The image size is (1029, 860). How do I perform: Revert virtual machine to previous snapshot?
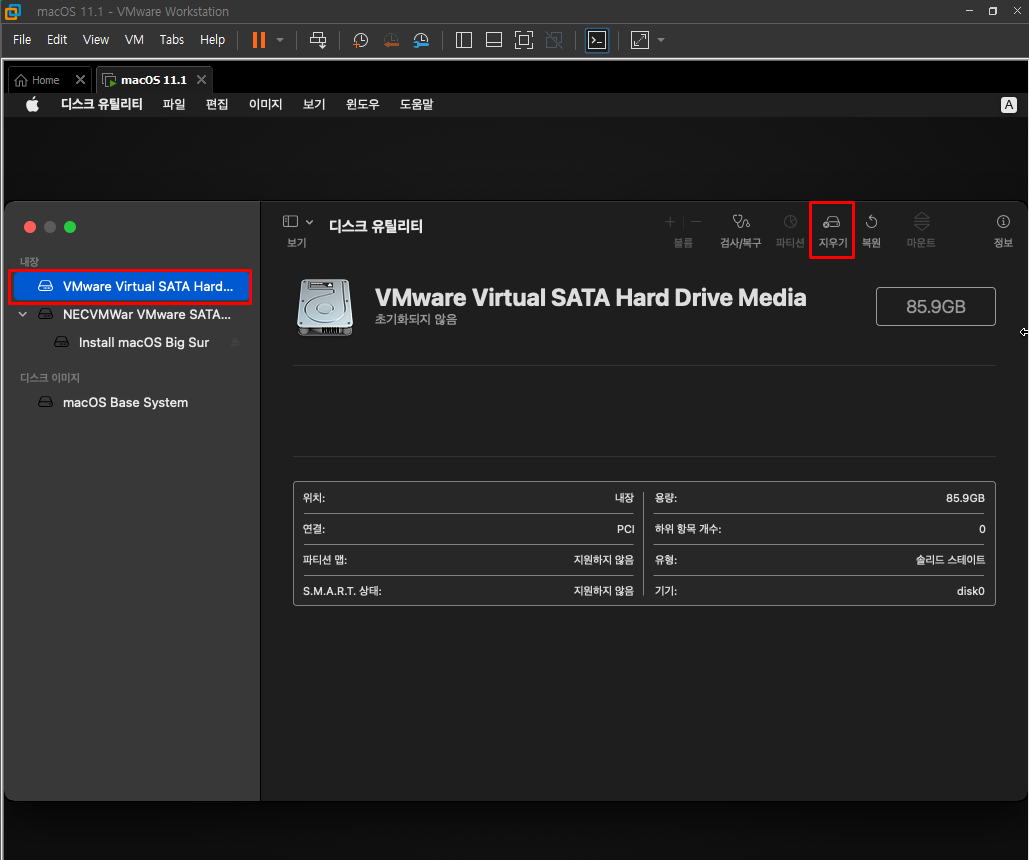[x=391, y=40]
